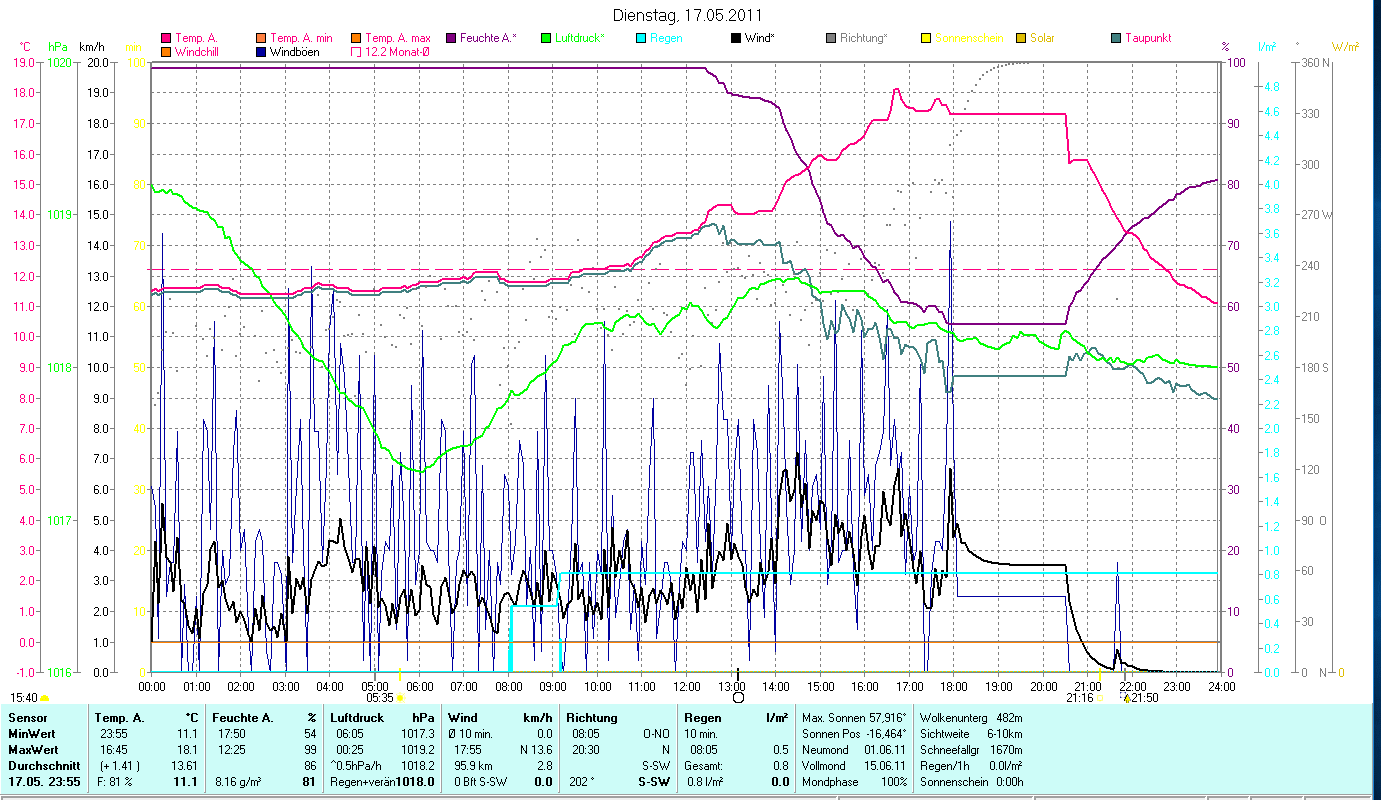1381x800 pixels.
Task: Click the Luftdruck green legend square
Action: 545,38
